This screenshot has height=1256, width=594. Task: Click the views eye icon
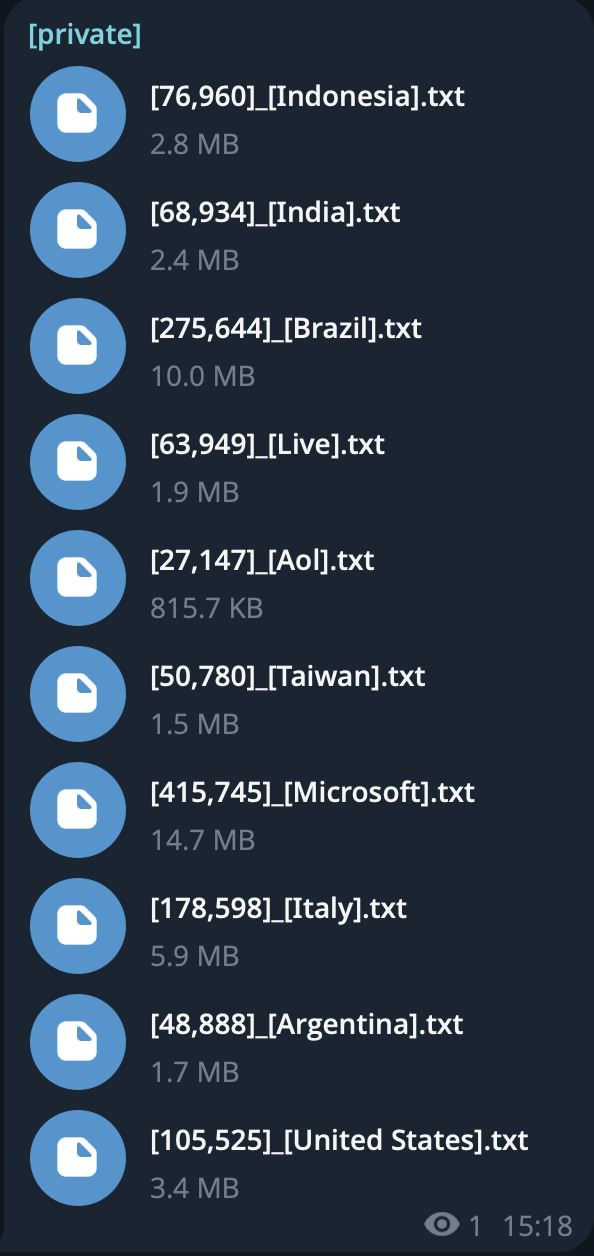(x=442, y=1225)
